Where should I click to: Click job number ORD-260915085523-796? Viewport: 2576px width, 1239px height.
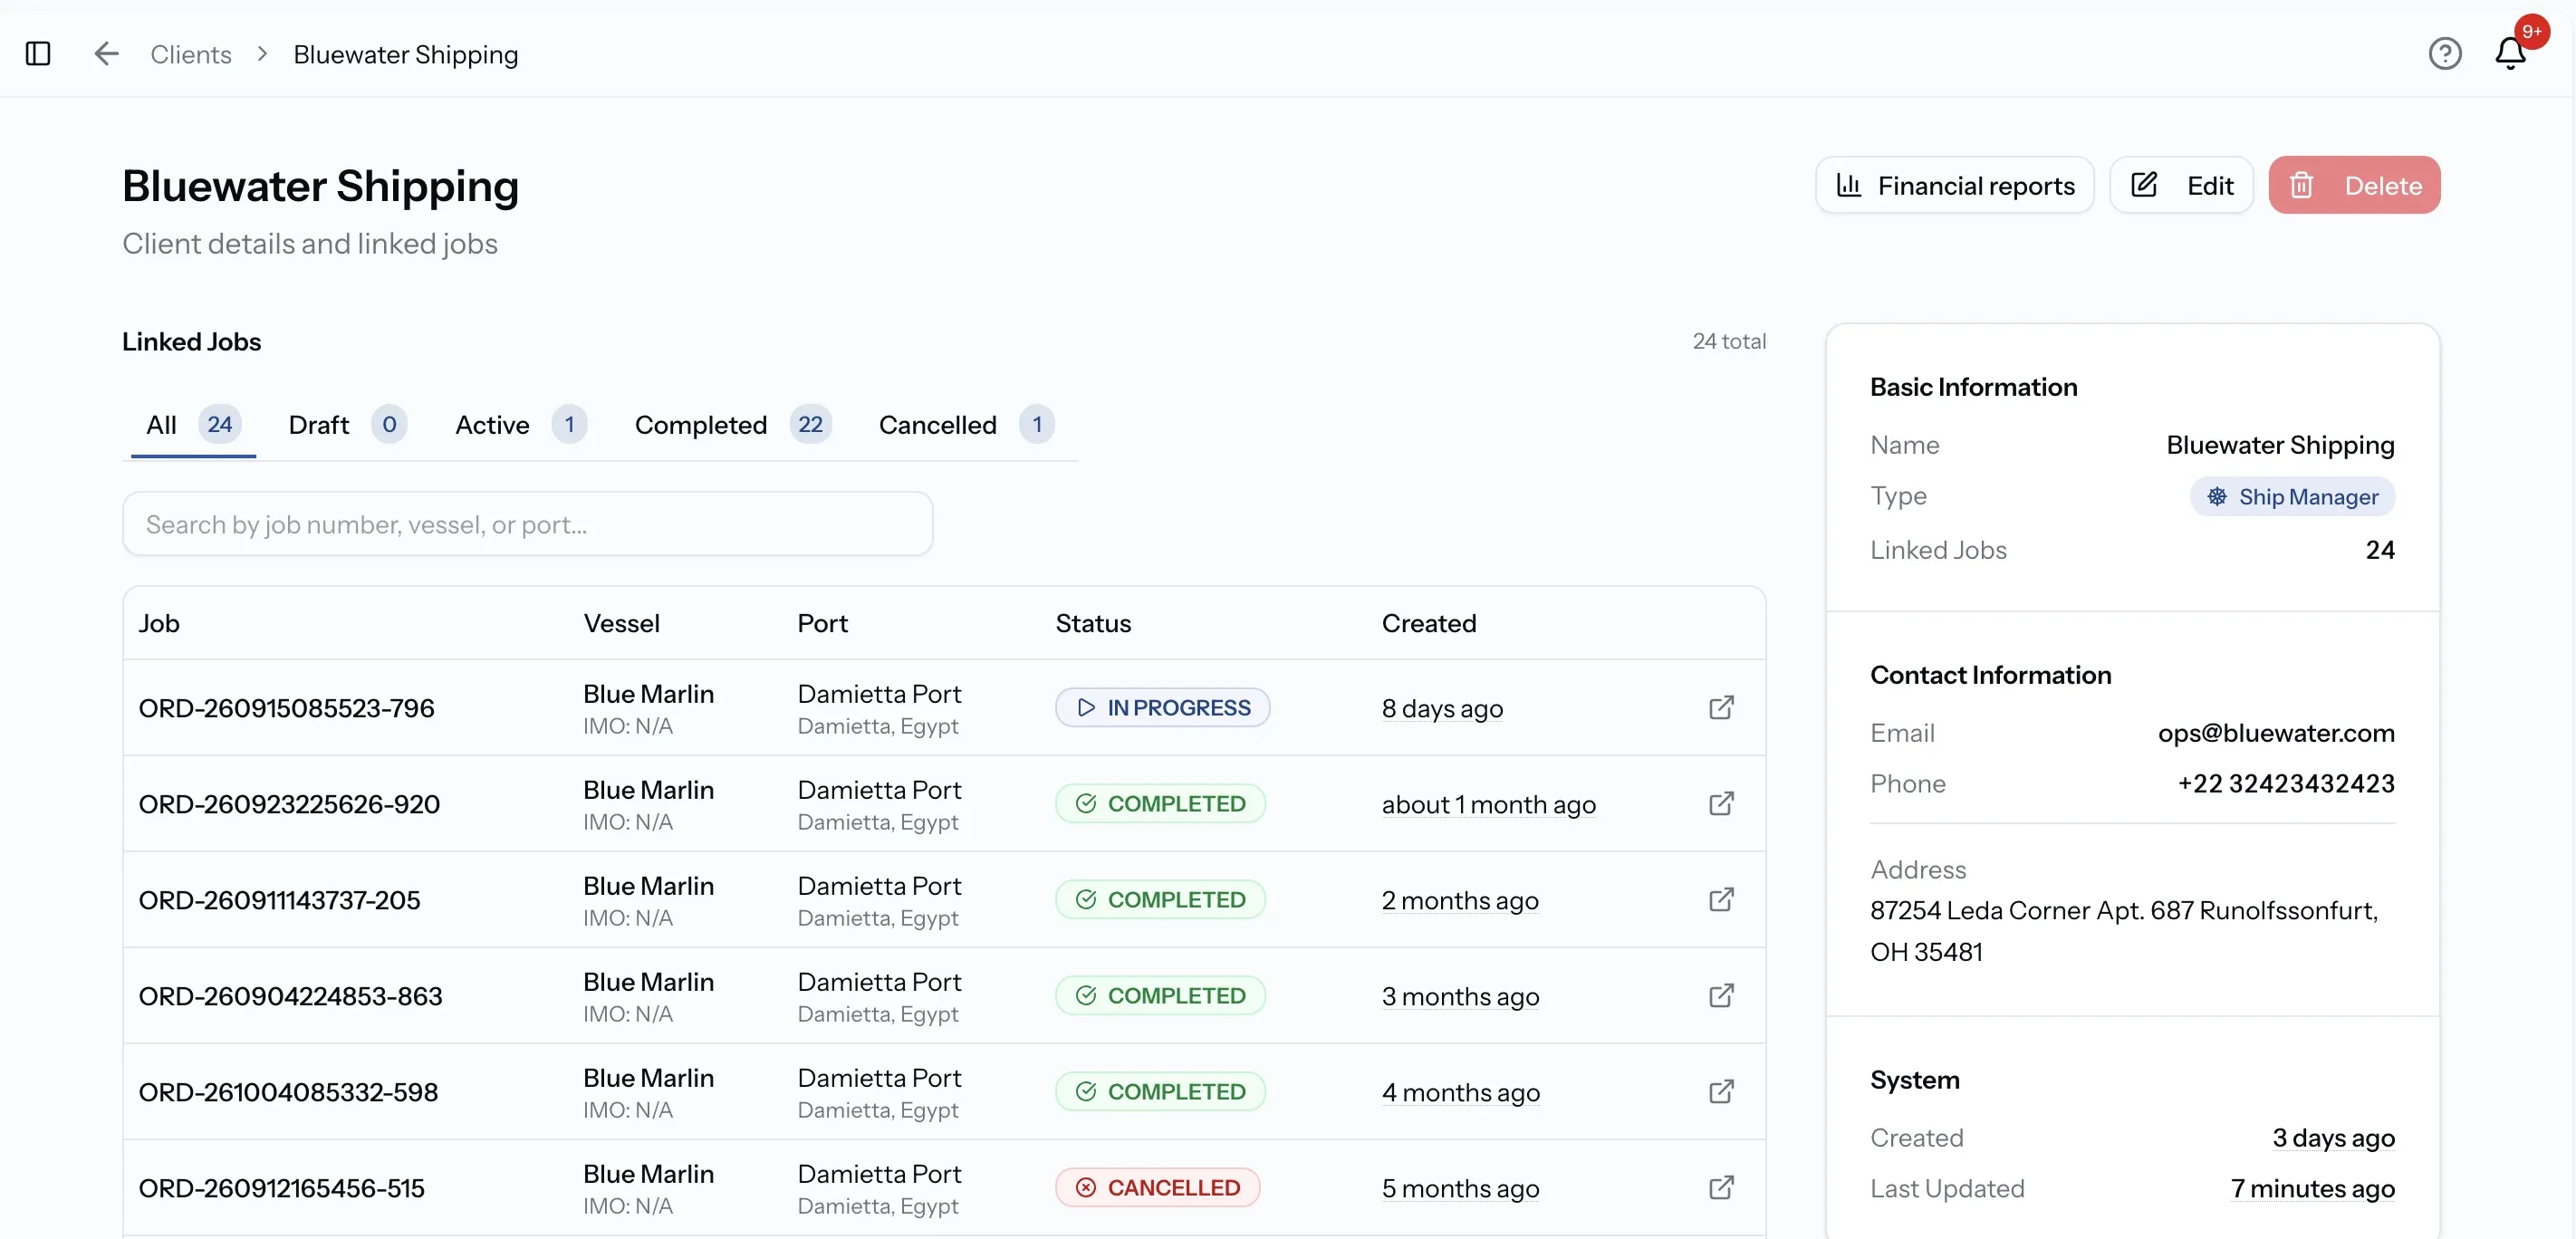(x=286, y=708)
